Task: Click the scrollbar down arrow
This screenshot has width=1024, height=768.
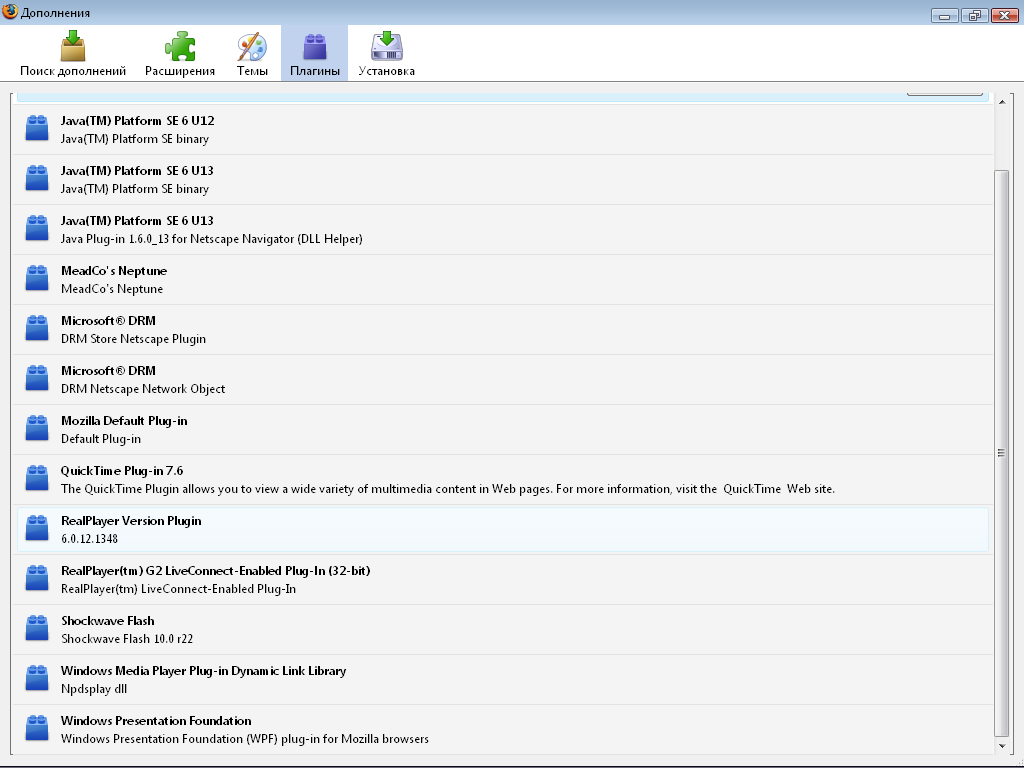Action: click(x=1002, y=745)
